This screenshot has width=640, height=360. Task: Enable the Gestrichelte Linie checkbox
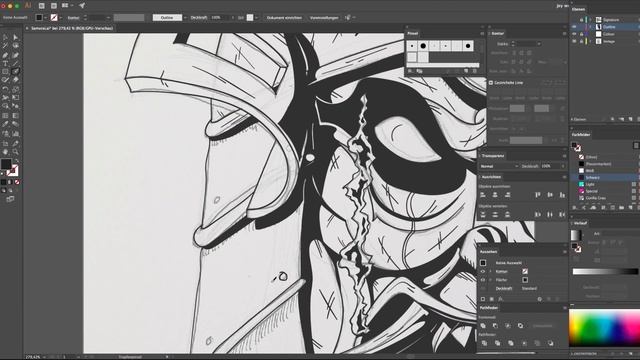[491, 82]
